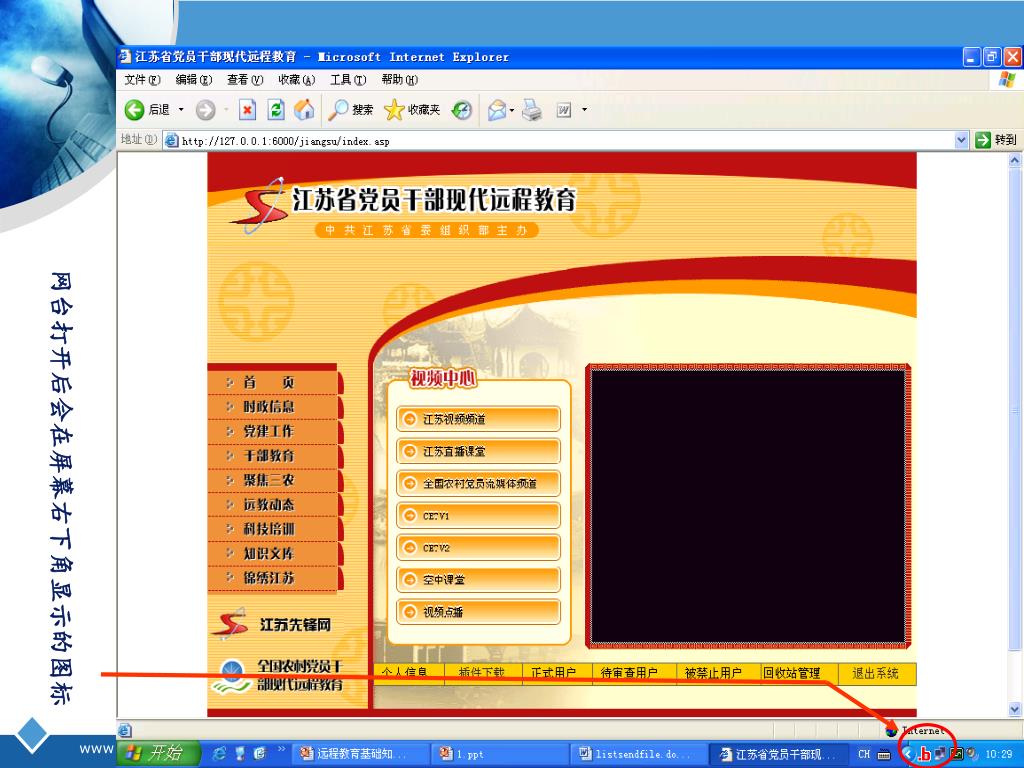Image resolution: width=1024 pixels, height=768 pixels.
Task: Select the CETV1 channel button
Action: 478,515
